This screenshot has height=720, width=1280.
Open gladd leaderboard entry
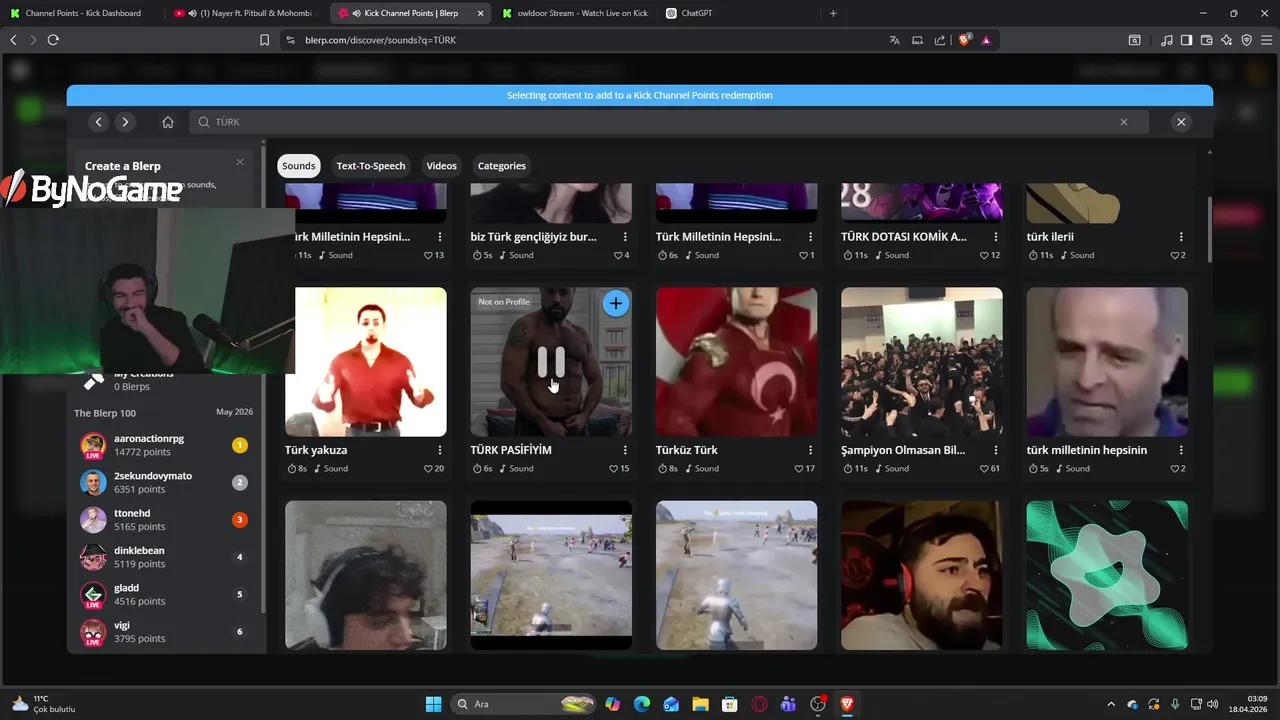165,594
